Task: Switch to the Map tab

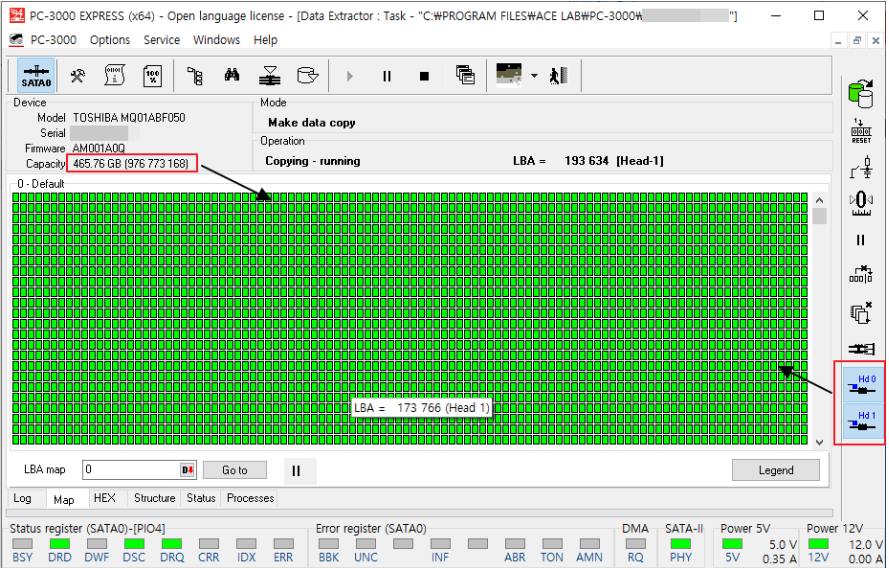Action: point(64,499)
